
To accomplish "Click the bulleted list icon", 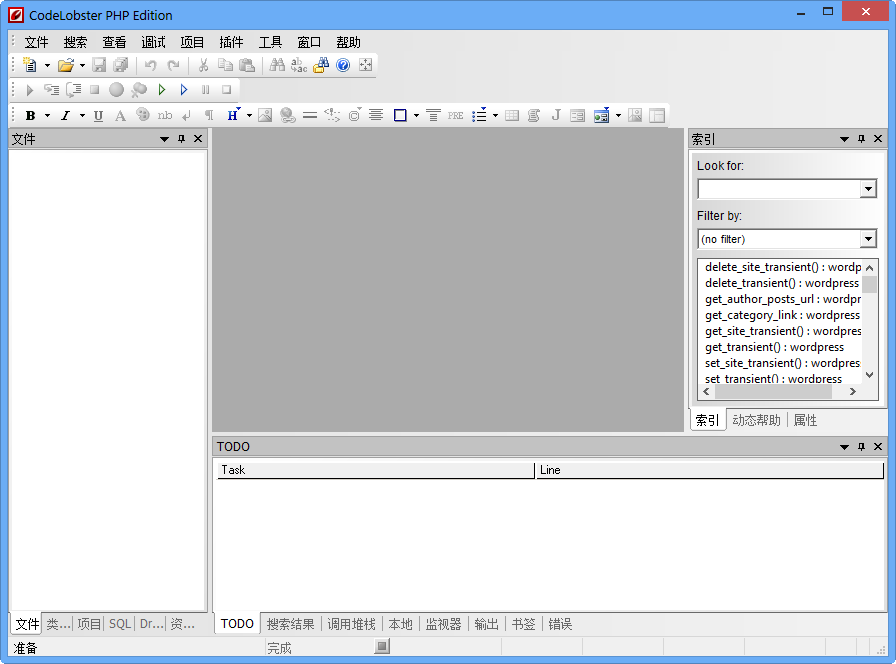I will (479, 115).
